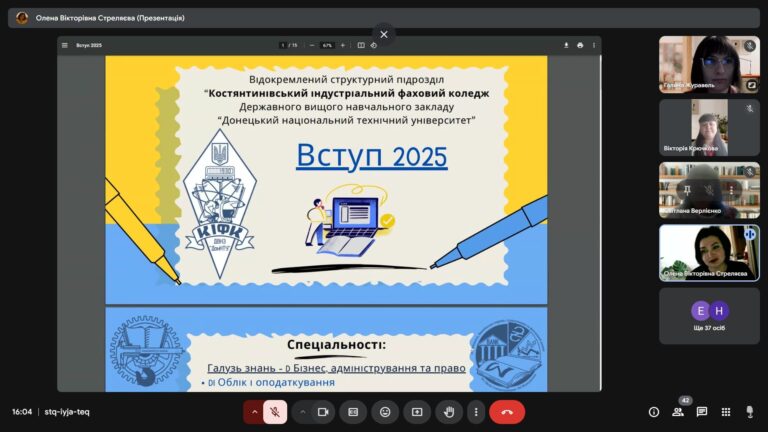Viewport: 768px width, 432px height.
Task: Unmute the microphone in Meet toolbar
Action: click(x=275, y=412)
